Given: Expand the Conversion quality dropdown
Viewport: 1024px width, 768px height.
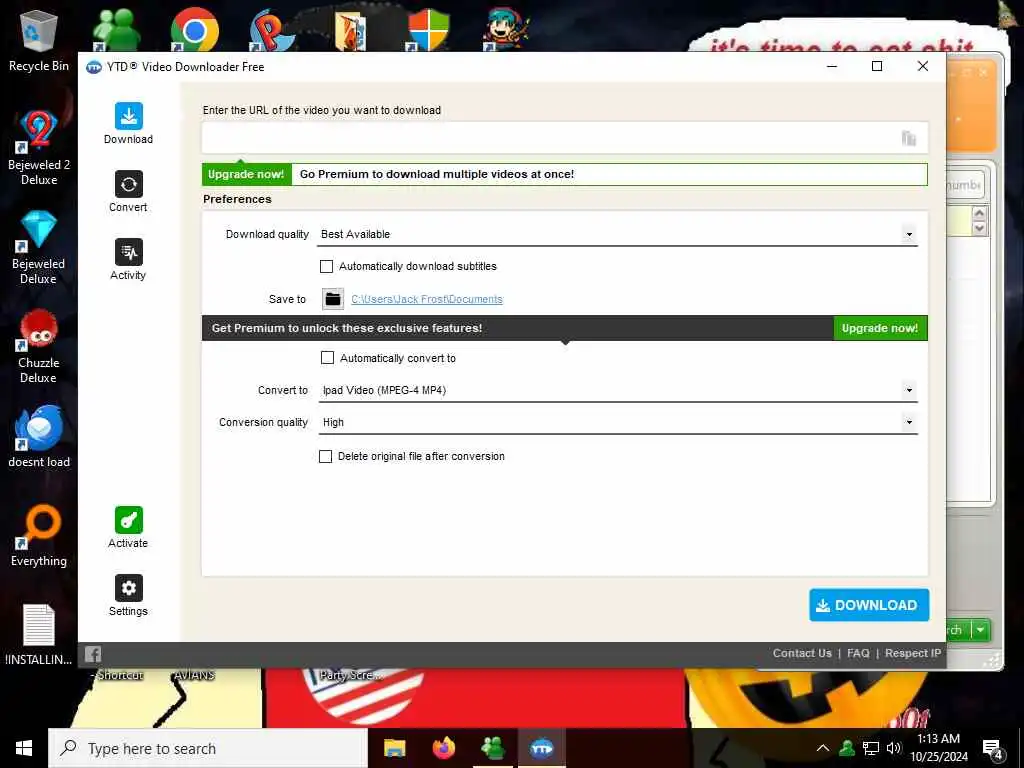Looking at the screenshot, I should (908, 423).
